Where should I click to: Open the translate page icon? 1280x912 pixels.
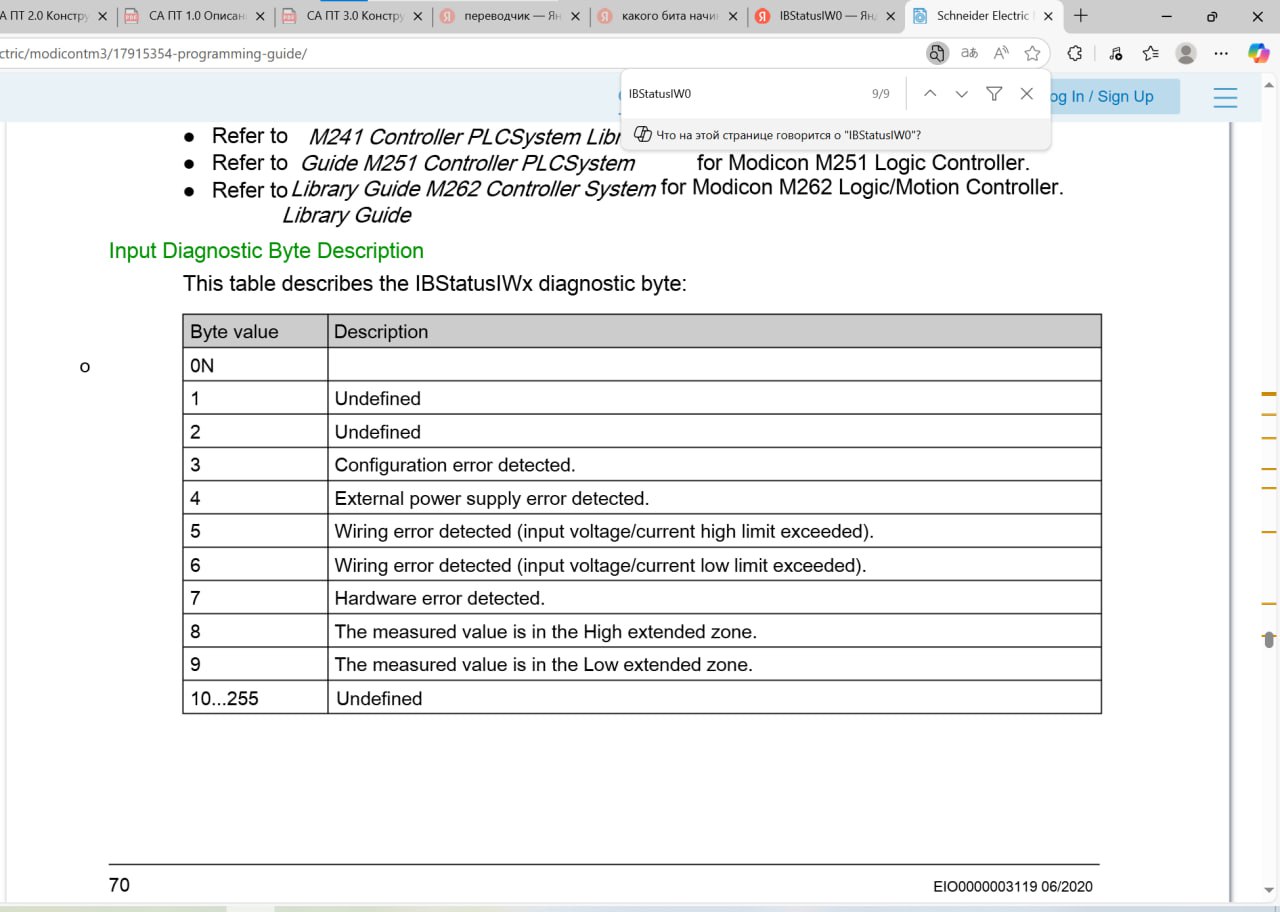[x=969, y=54]
